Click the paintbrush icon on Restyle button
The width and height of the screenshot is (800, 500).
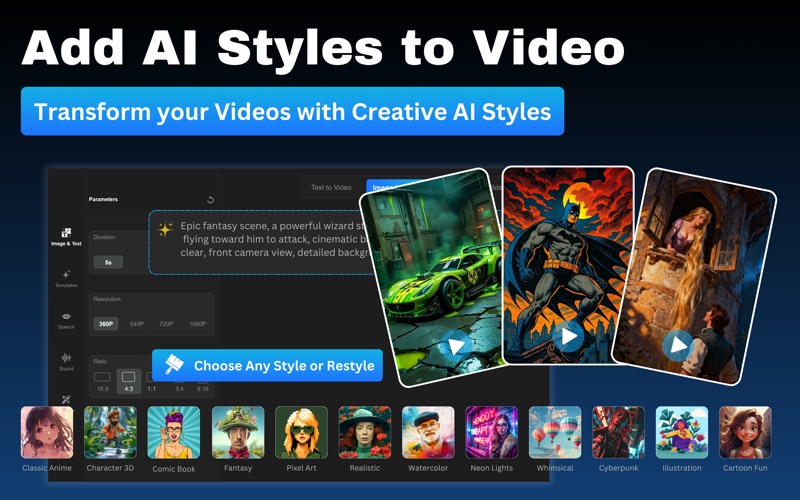point(174,365)
